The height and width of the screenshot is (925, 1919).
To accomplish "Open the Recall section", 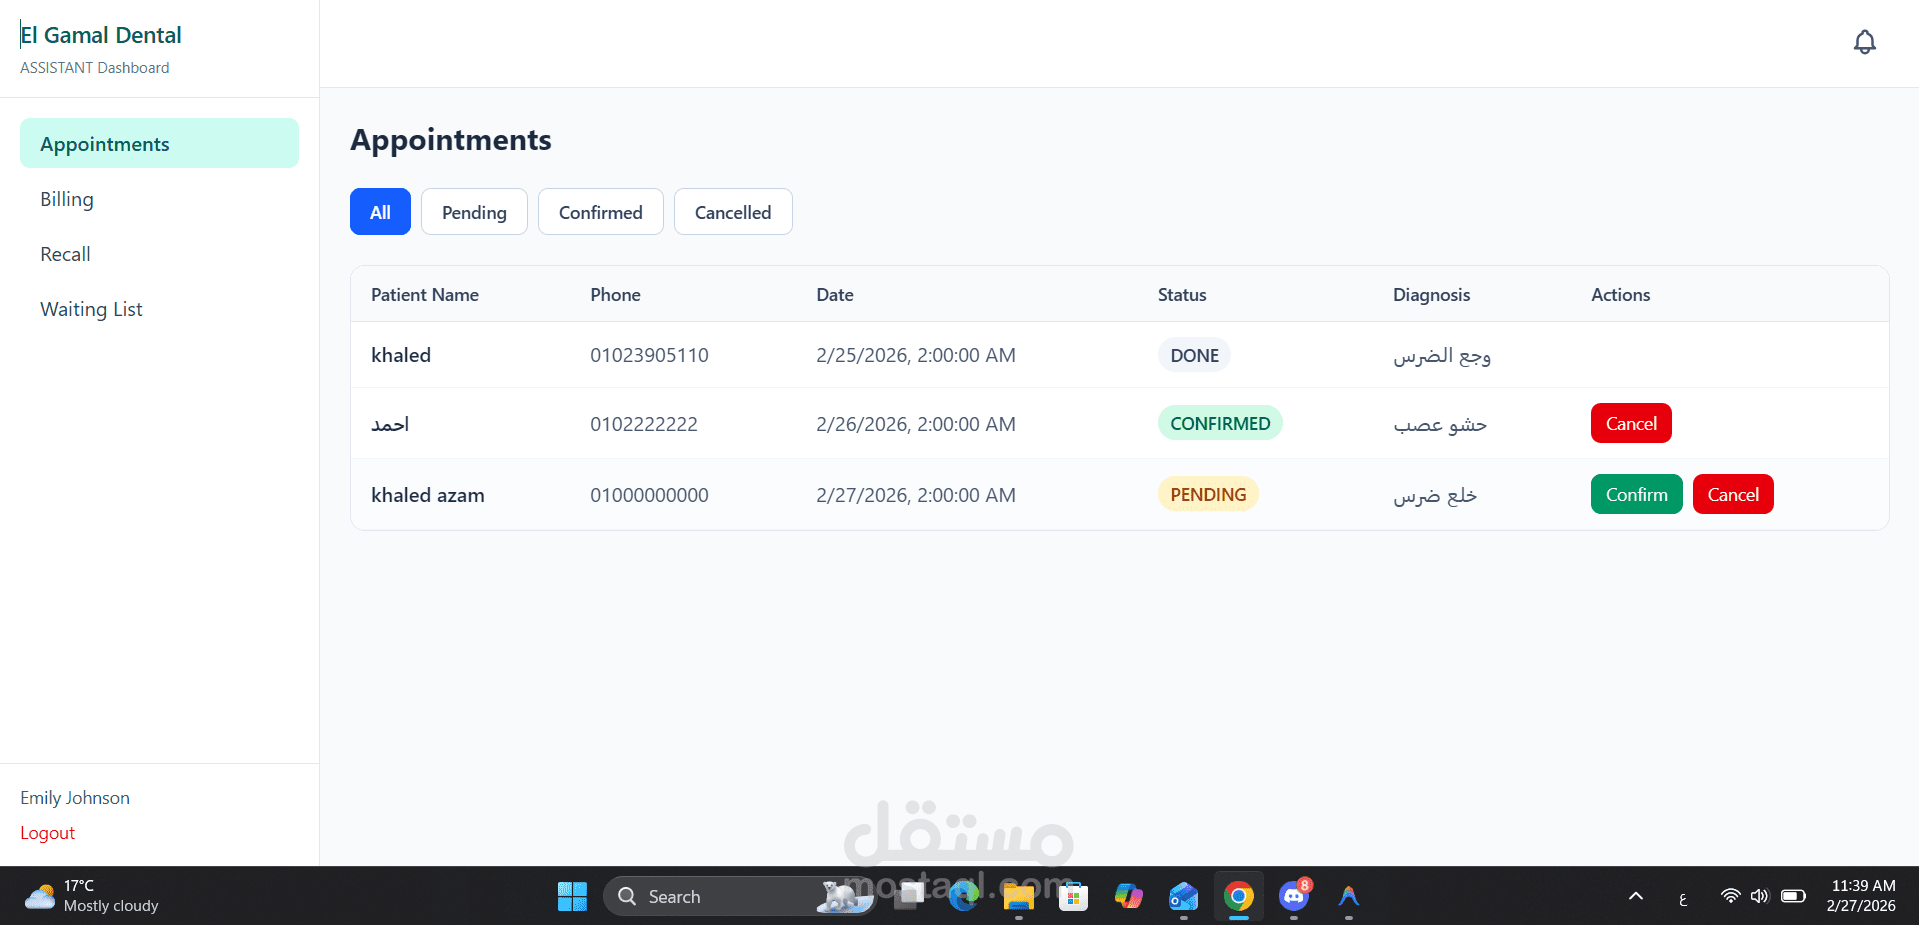I will tap(65, 254).
